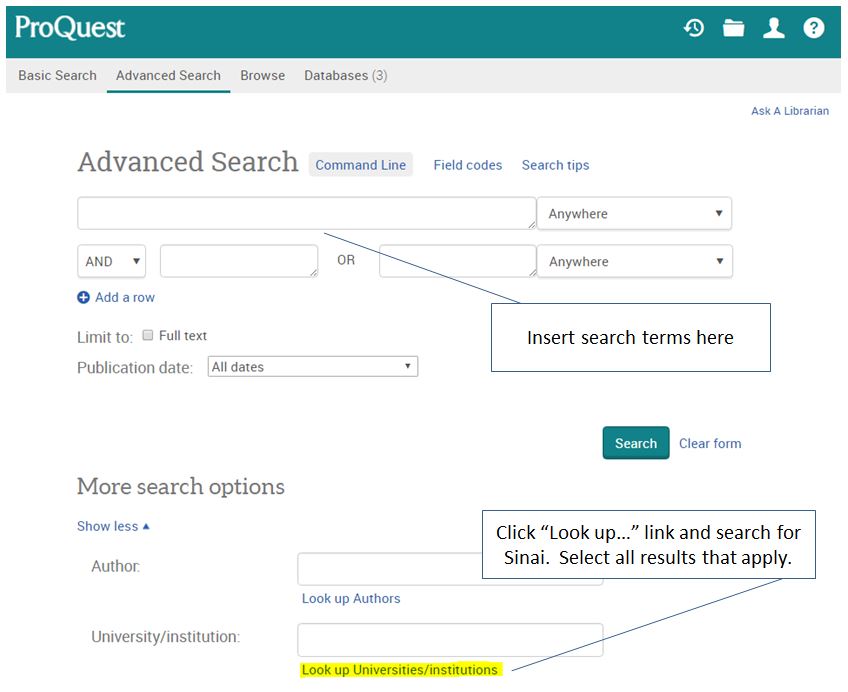Open the AND operator dropdown
848x692 pixels.
pos(112,261)
